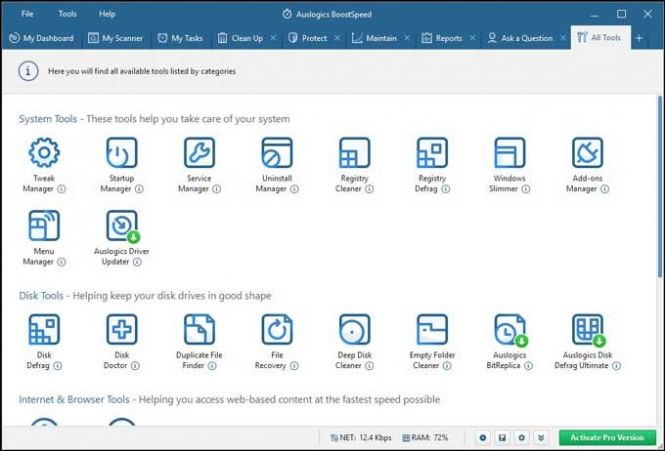Viewport: 665px width, 451px height.
Task: Click Activate Pro Version button
Action: point(607,437)
